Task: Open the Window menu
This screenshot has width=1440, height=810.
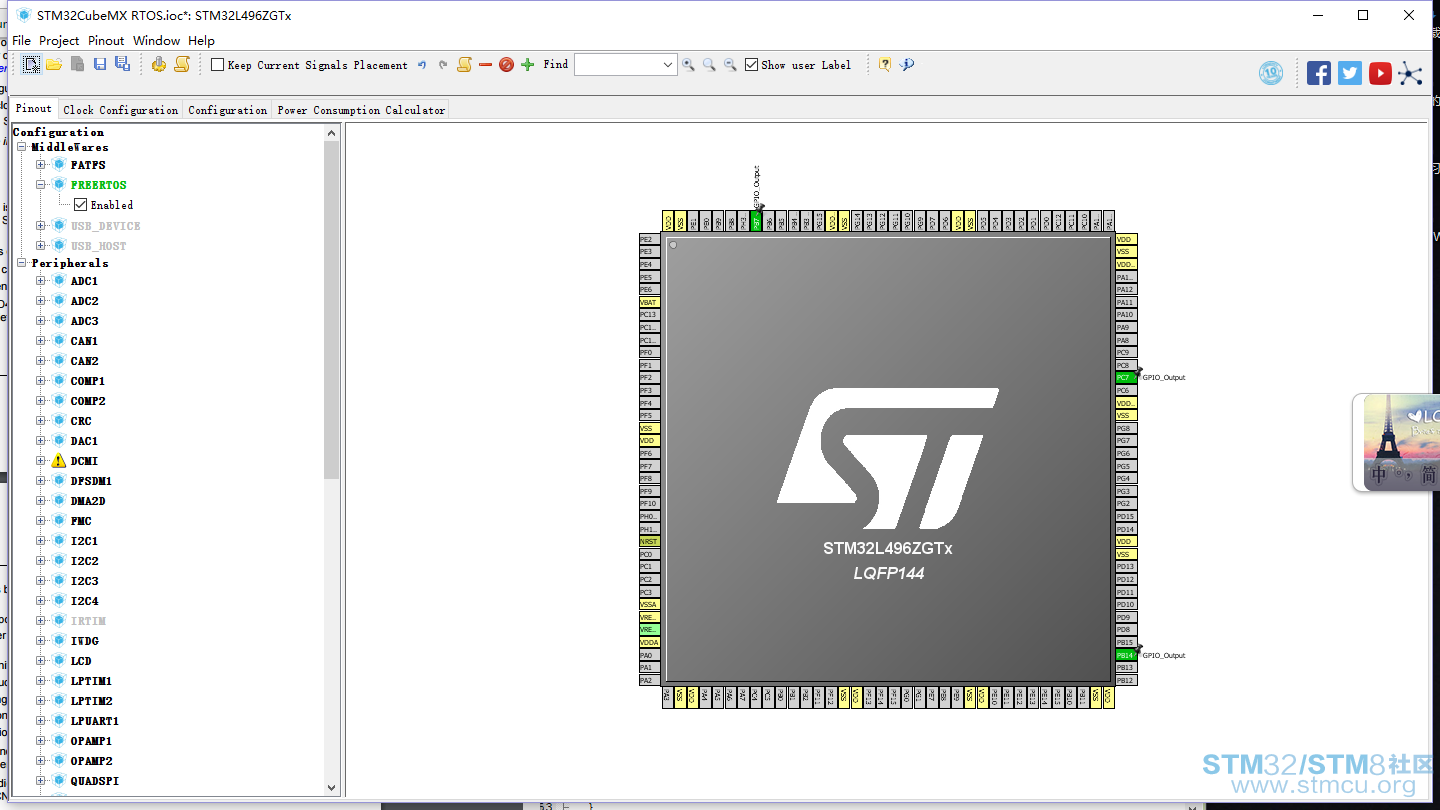Action: point(156,41)
